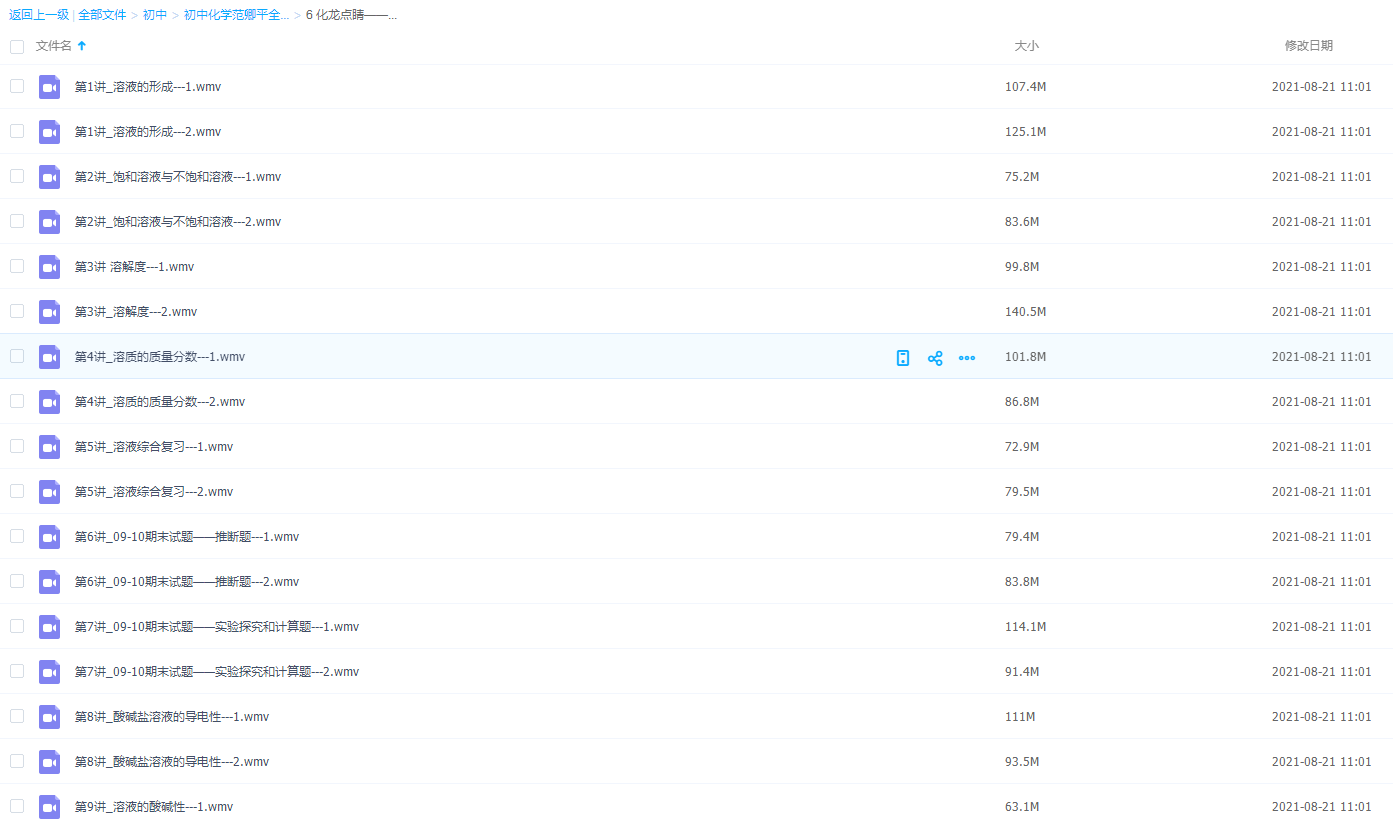1393x820 pixels.
Task: Click the sort arrow next to 文件名
Action: click(82, 46)
